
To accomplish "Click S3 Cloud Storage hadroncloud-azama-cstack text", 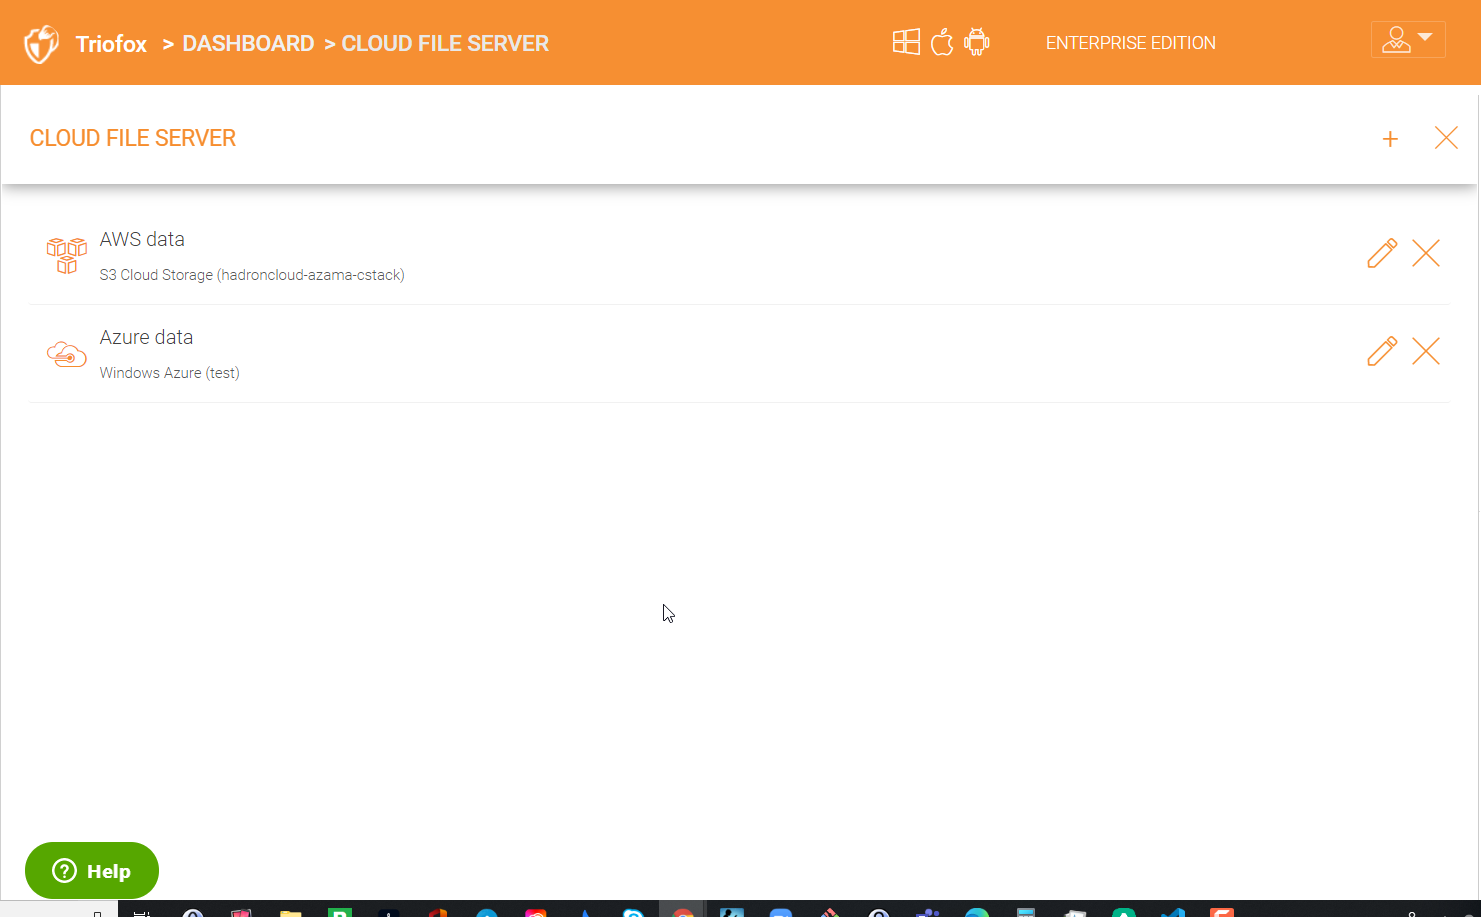I will click(252, 275).
